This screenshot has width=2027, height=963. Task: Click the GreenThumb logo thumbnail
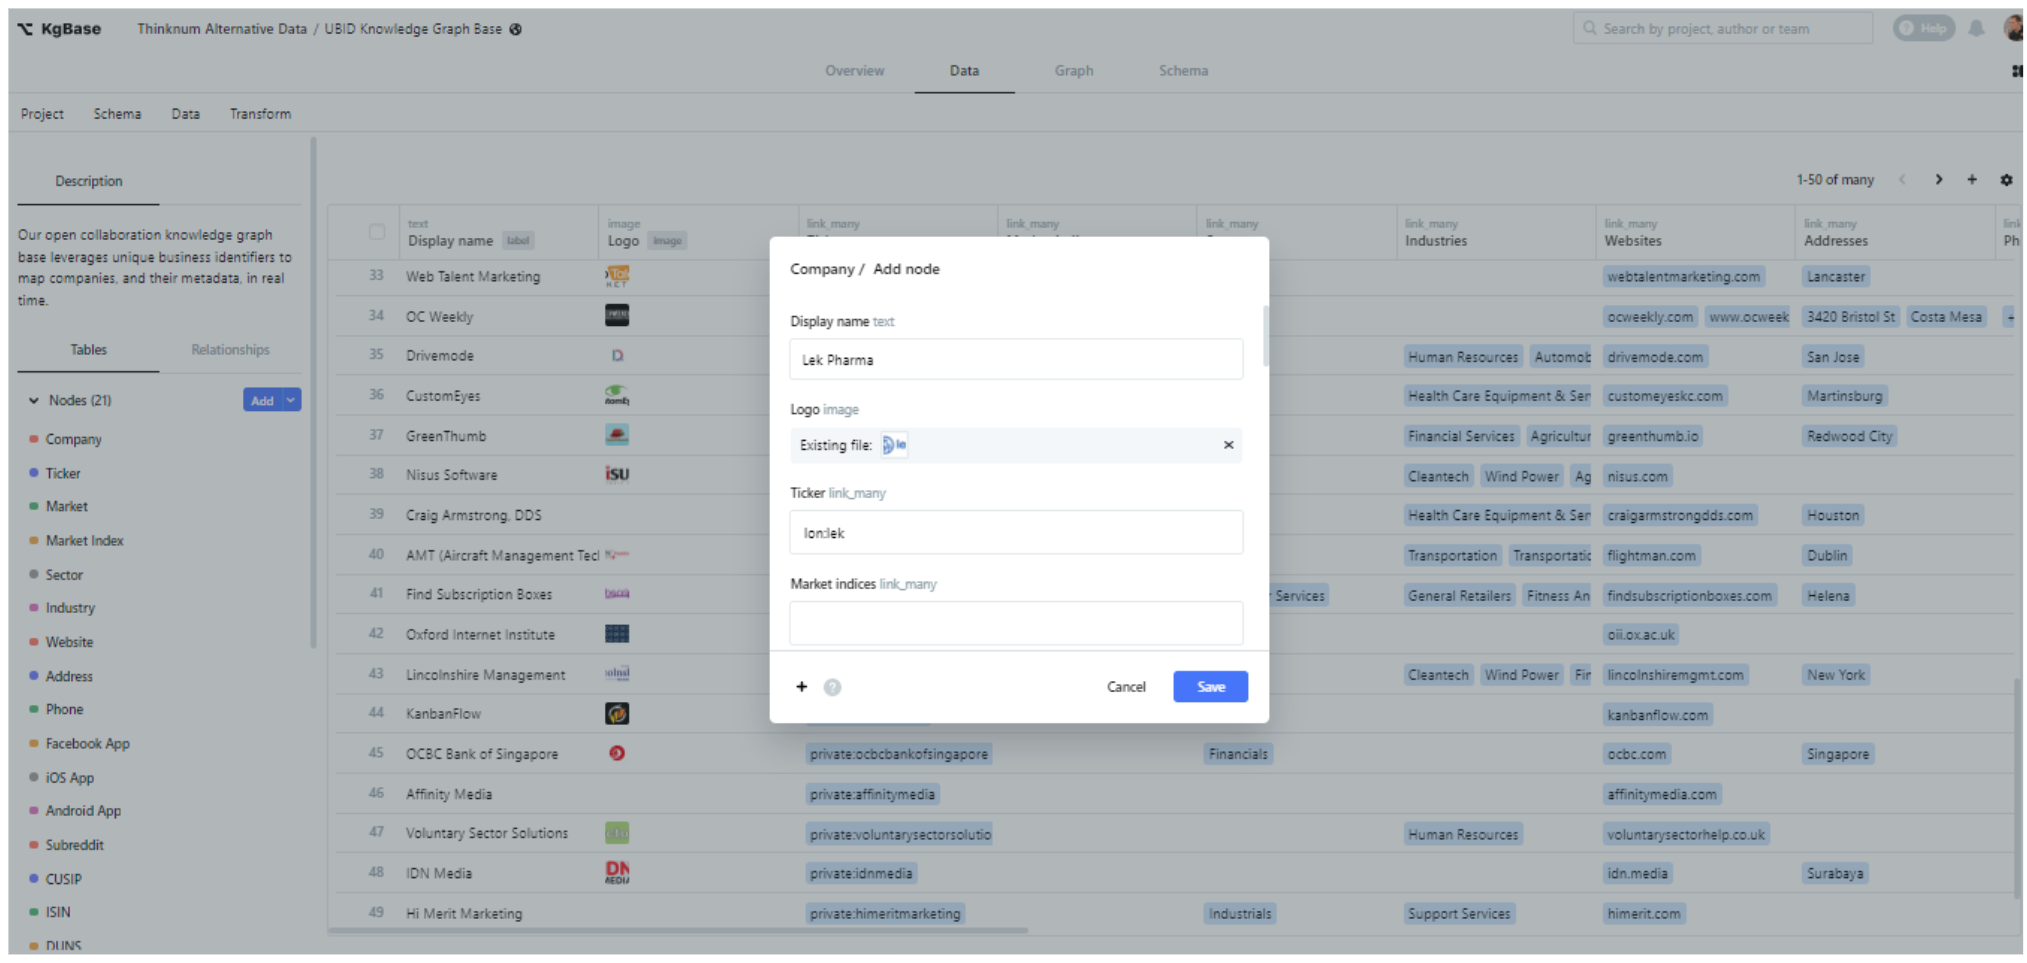(x=617, y=435)
